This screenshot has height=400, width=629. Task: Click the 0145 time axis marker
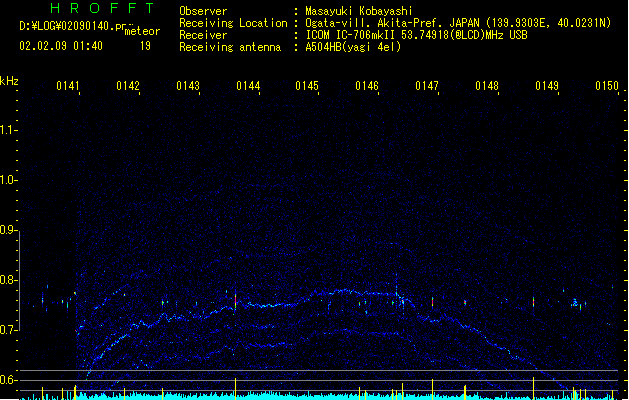tap(307, 86)
